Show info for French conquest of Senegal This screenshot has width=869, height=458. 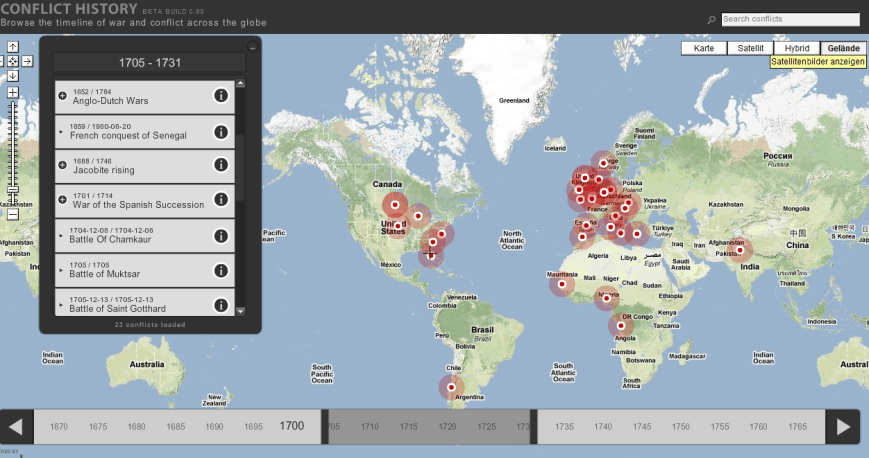221,131
